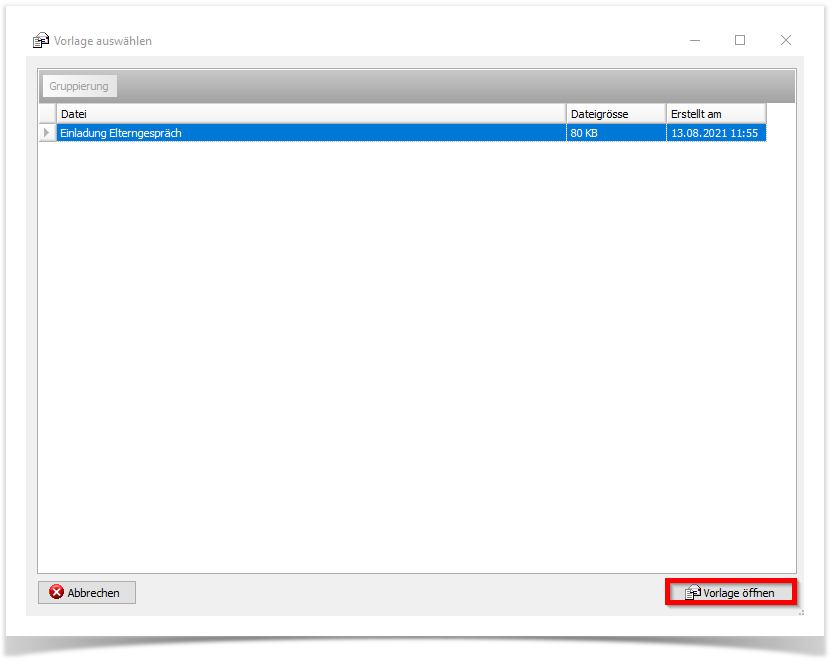This screenshot has width=838, height=665.
Task: Sort the list by the Datei column
Action: pos(311,114)
